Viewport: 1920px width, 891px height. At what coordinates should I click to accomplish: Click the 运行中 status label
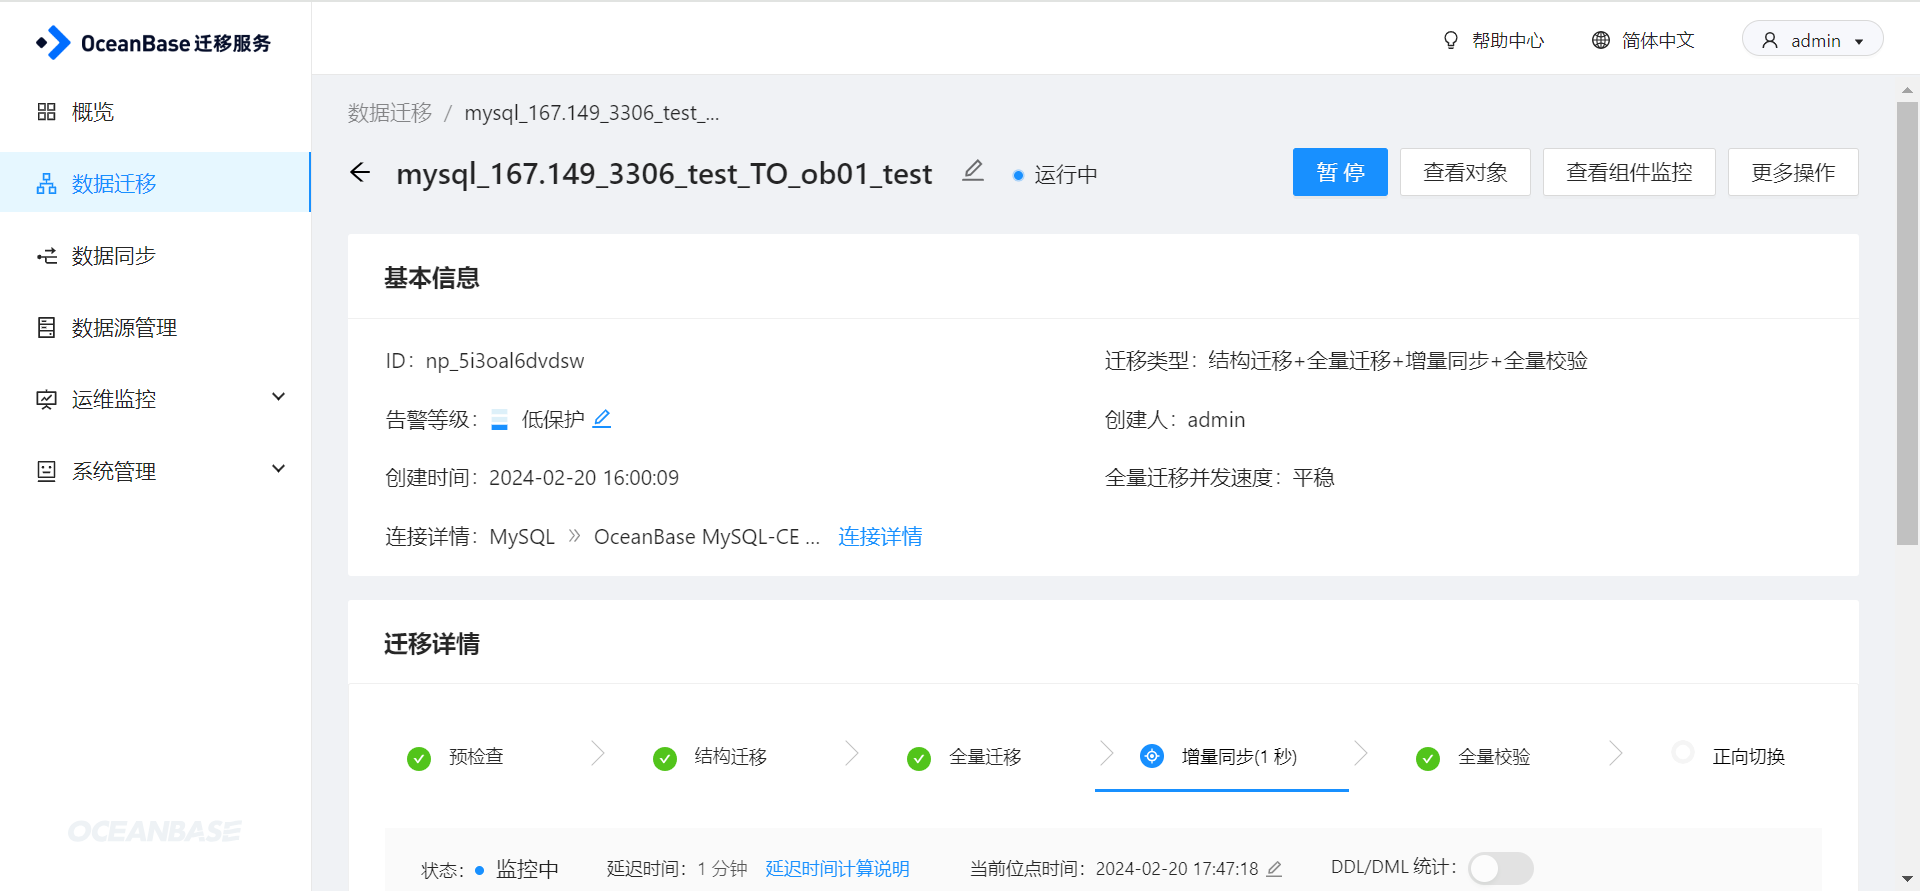tap(1066, 175)
